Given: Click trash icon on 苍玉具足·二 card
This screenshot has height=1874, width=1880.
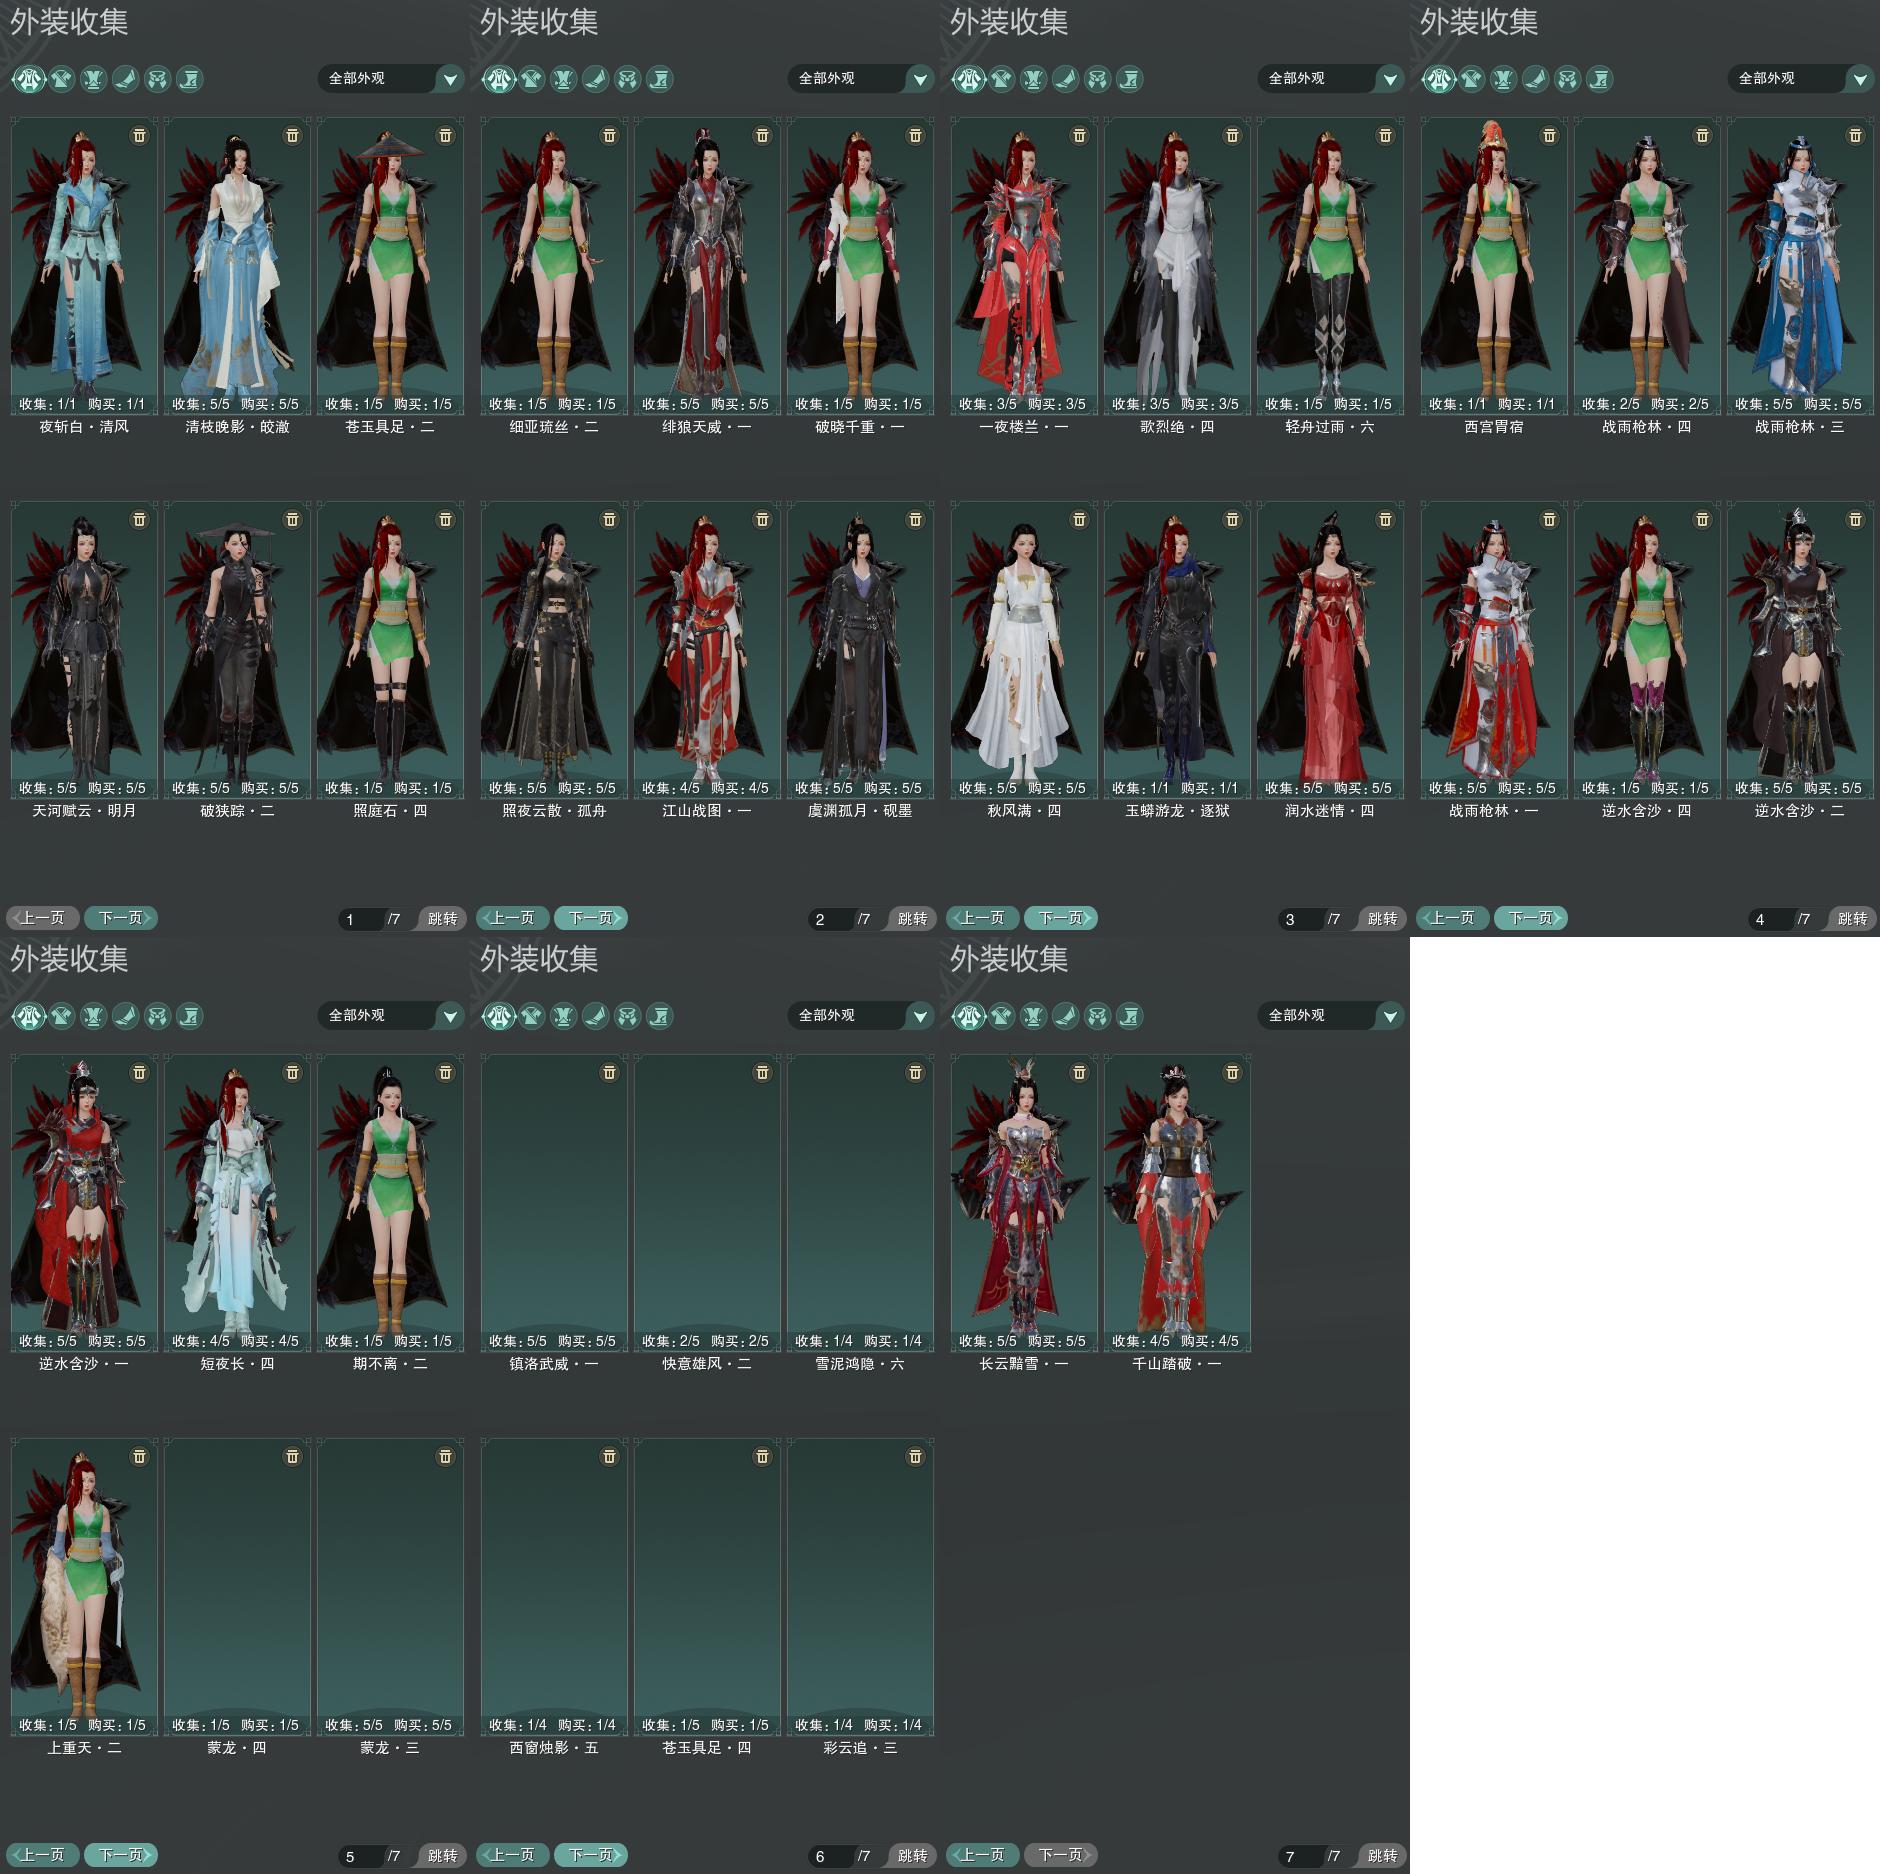Looking at the screenshot, I should (445, 135).
